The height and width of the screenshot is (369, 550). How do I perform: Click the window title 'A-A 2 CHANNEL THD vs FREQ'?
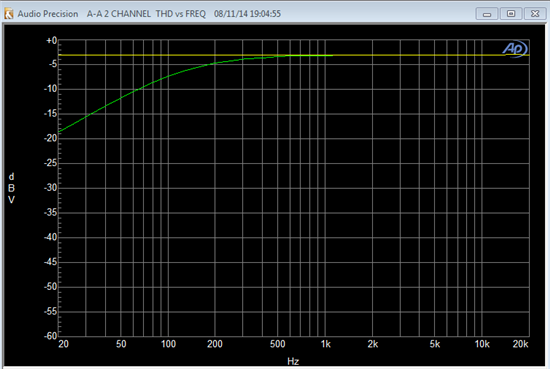146,14
